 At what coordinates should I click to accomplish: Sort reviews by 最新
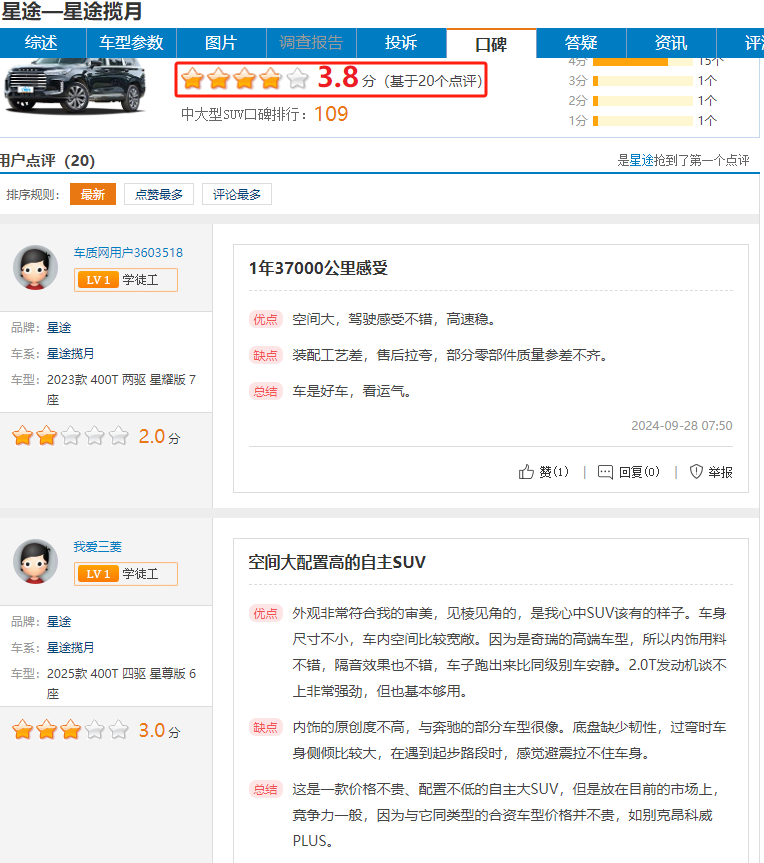[92, 194]
